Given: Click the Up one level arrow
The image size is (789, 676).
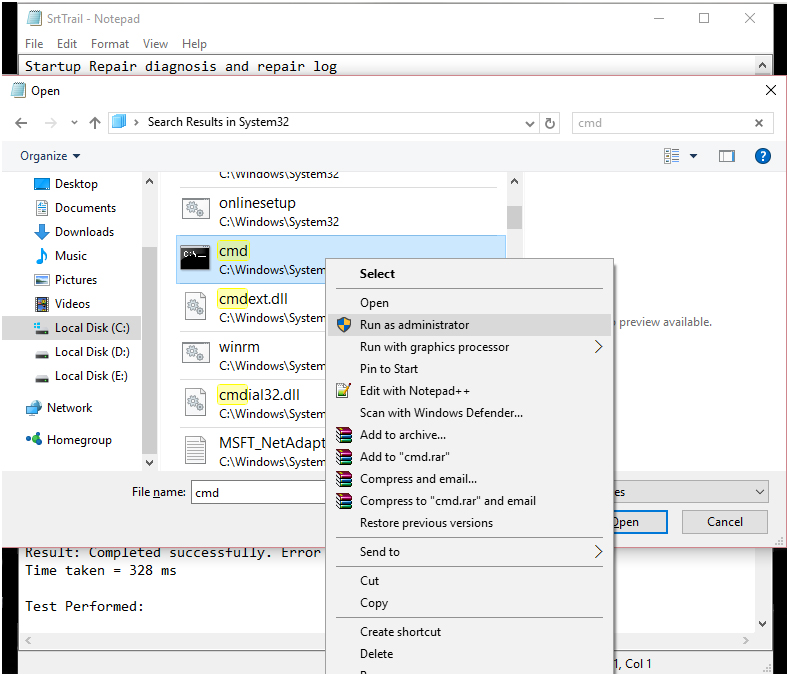Looking at the screenshot, I should coord(95,123).
